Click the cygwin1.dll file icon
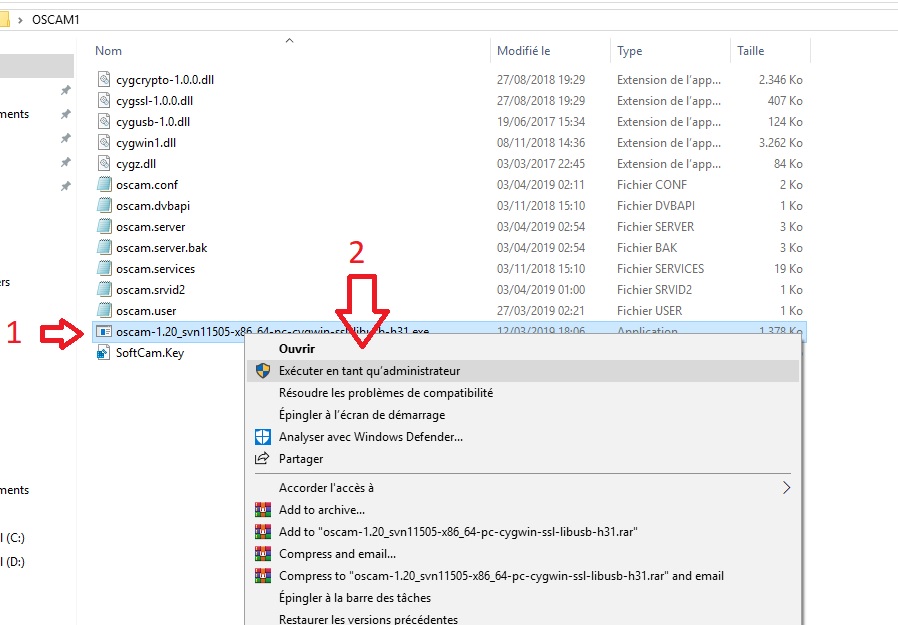This screenshot has width=898, height=625. pyautogui.click(x=104, y=142)
